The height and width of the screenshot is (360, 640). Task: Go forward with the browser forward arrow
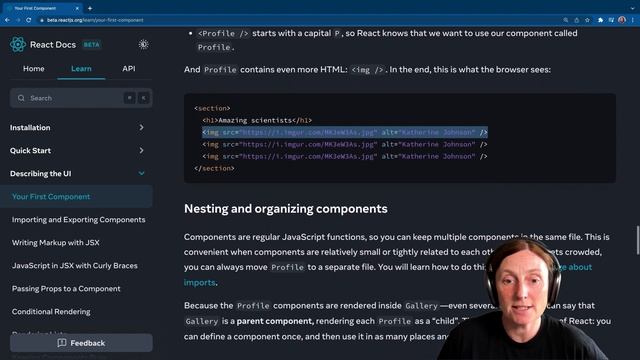[x=18, y=20]
